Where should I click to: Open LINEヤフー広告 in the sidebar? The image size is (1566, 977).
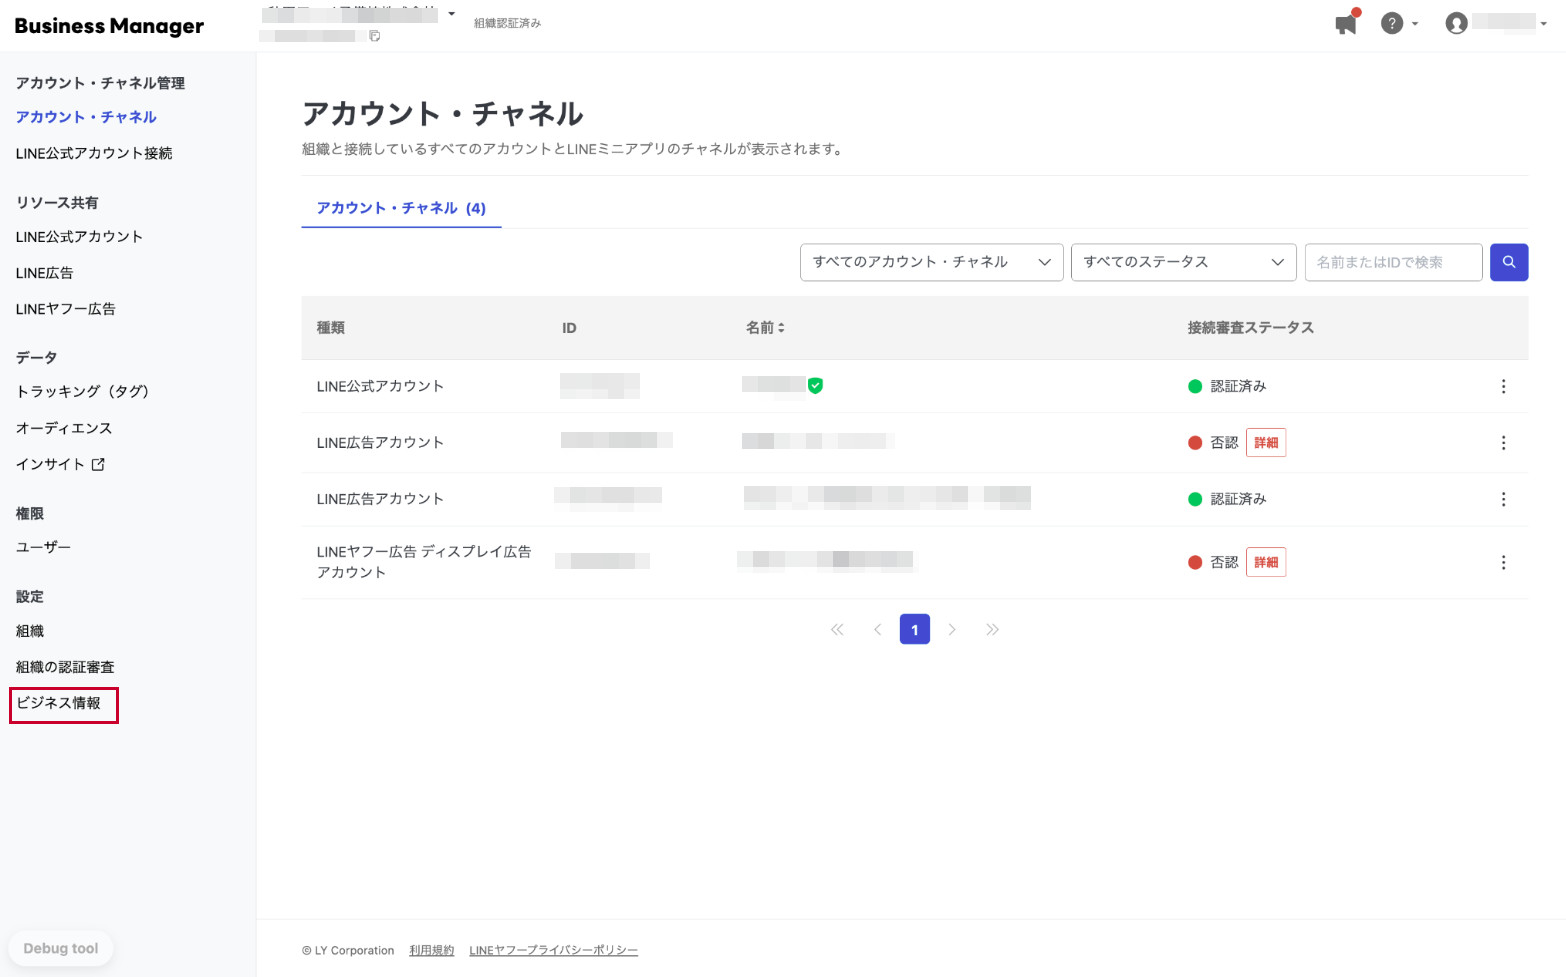point(65,309)
